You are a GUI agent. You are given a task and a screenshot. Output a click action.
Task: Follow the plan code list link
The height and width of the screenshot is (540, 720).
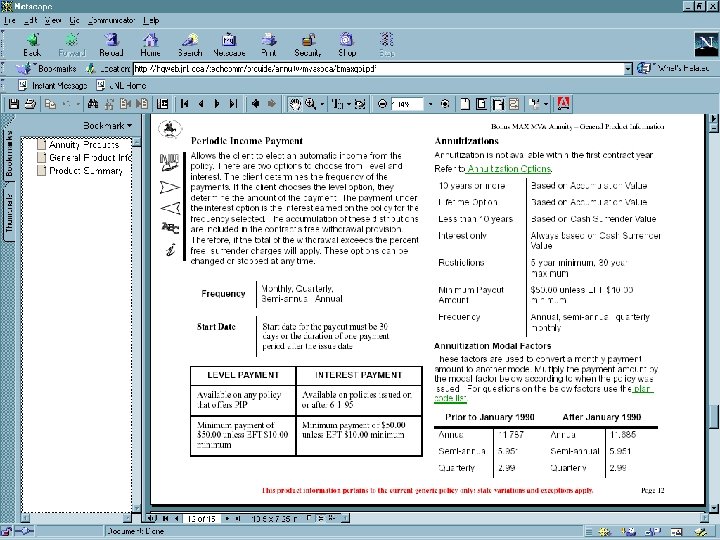(642, 388)
